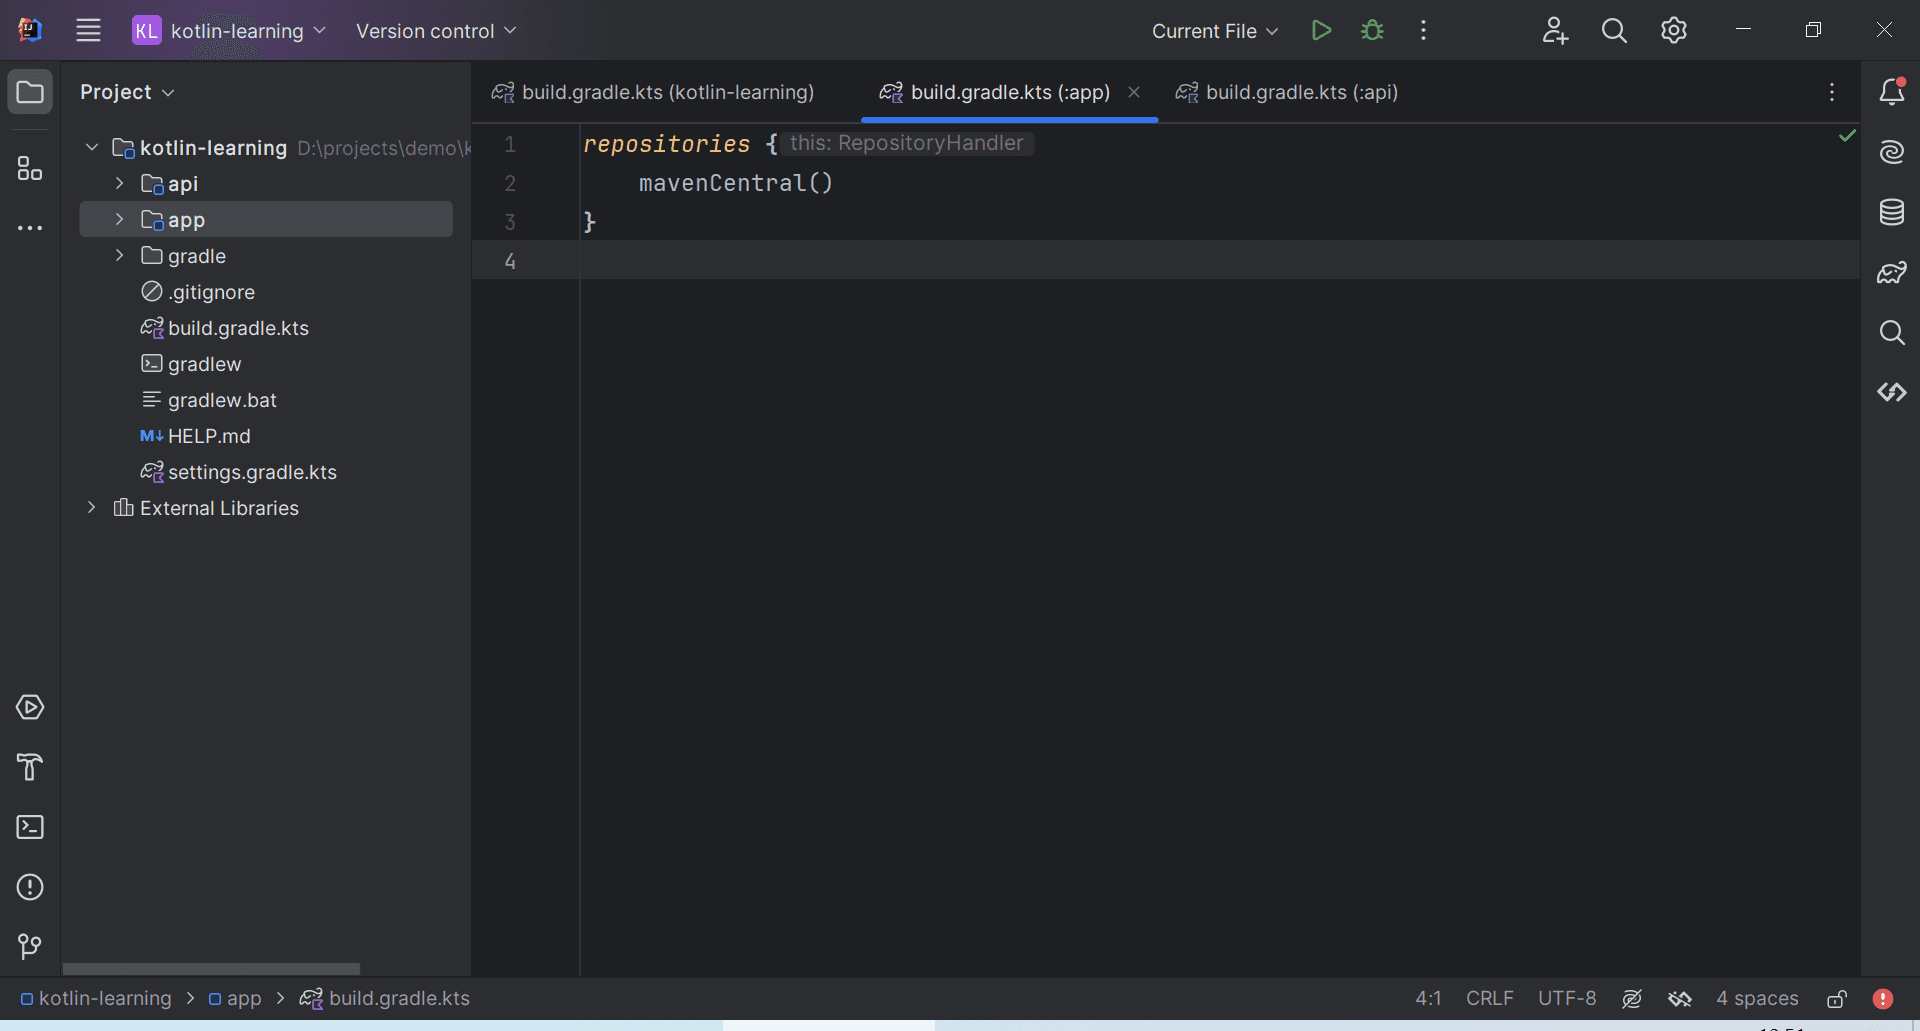This screenshot has width=1920, height=1031.
Task: Expand the gradle folder
Action: click(120, 255)
